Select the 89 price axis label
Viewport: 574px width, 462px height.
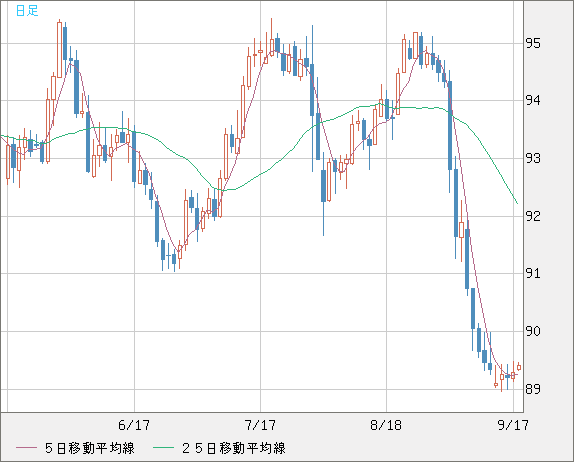pyautogui.click(x=533, y=389)
